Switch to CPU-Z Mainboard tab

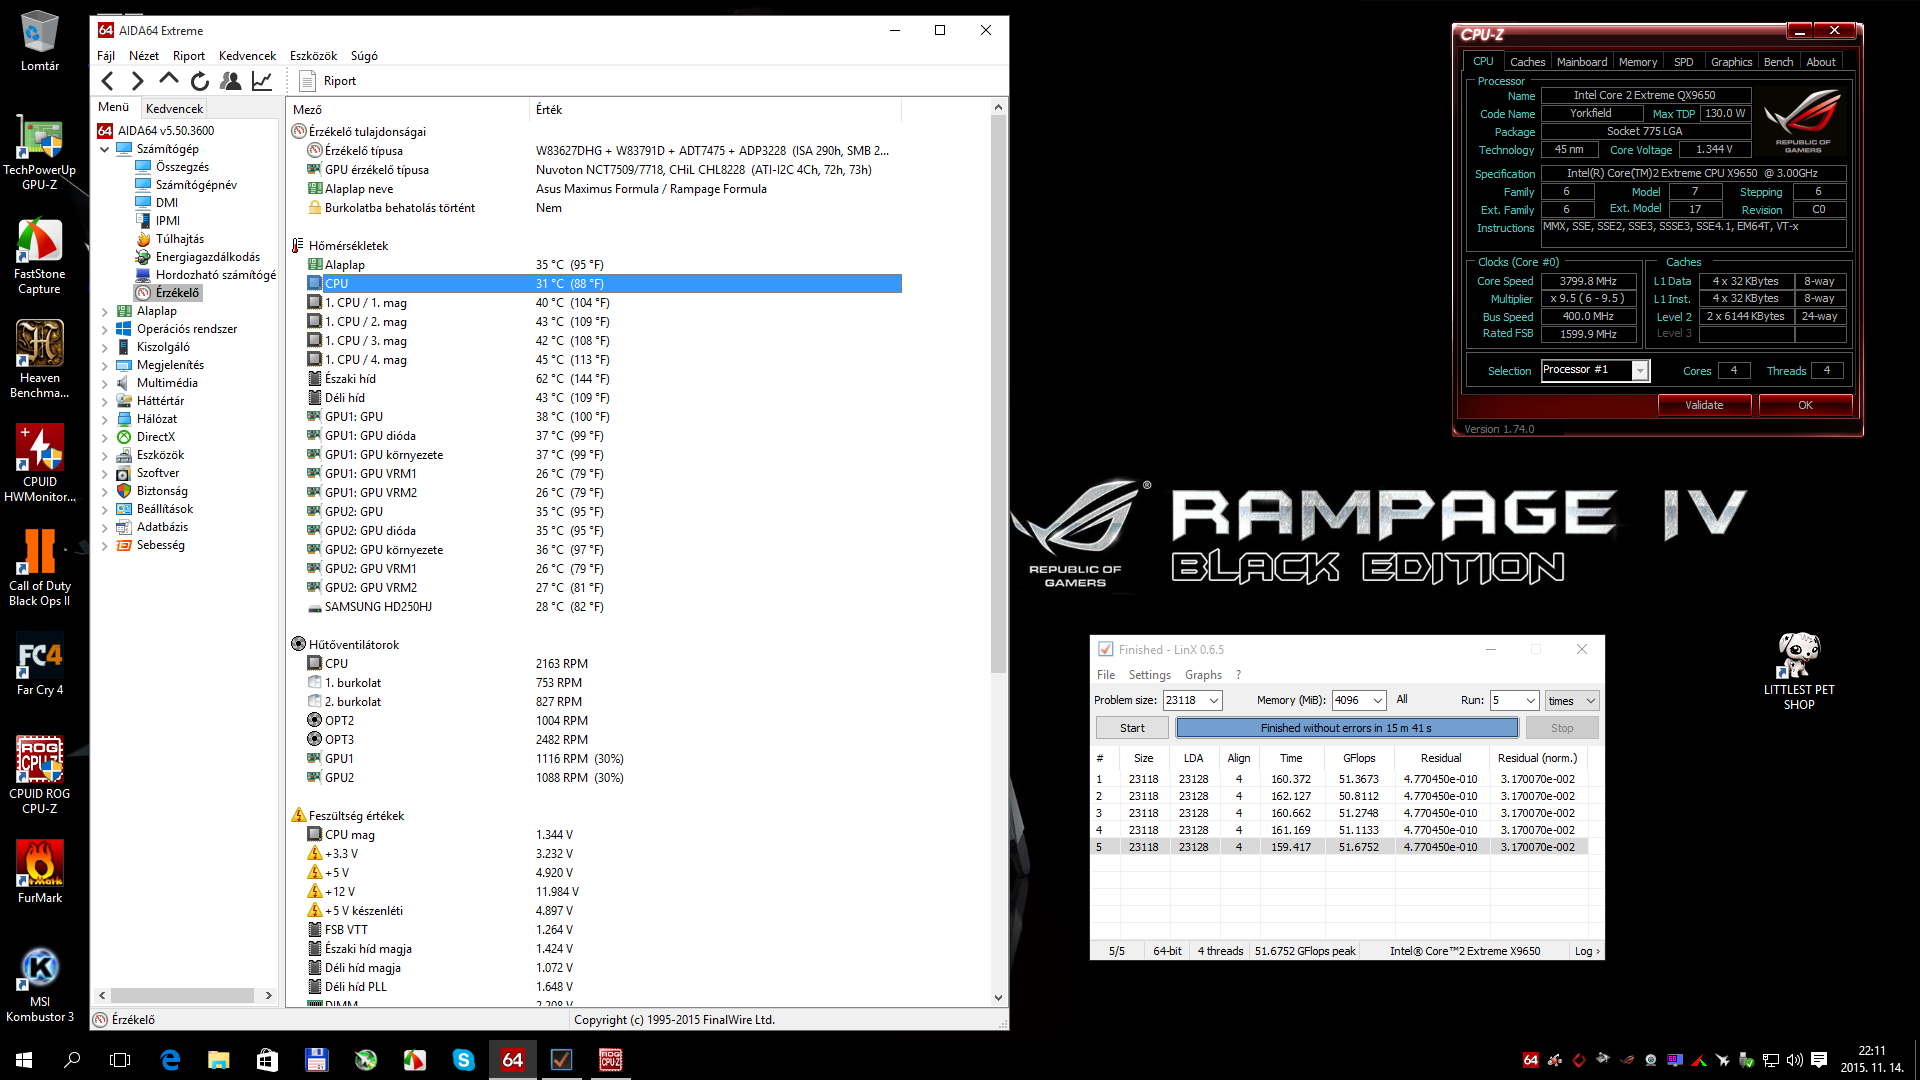[1582, 62]
